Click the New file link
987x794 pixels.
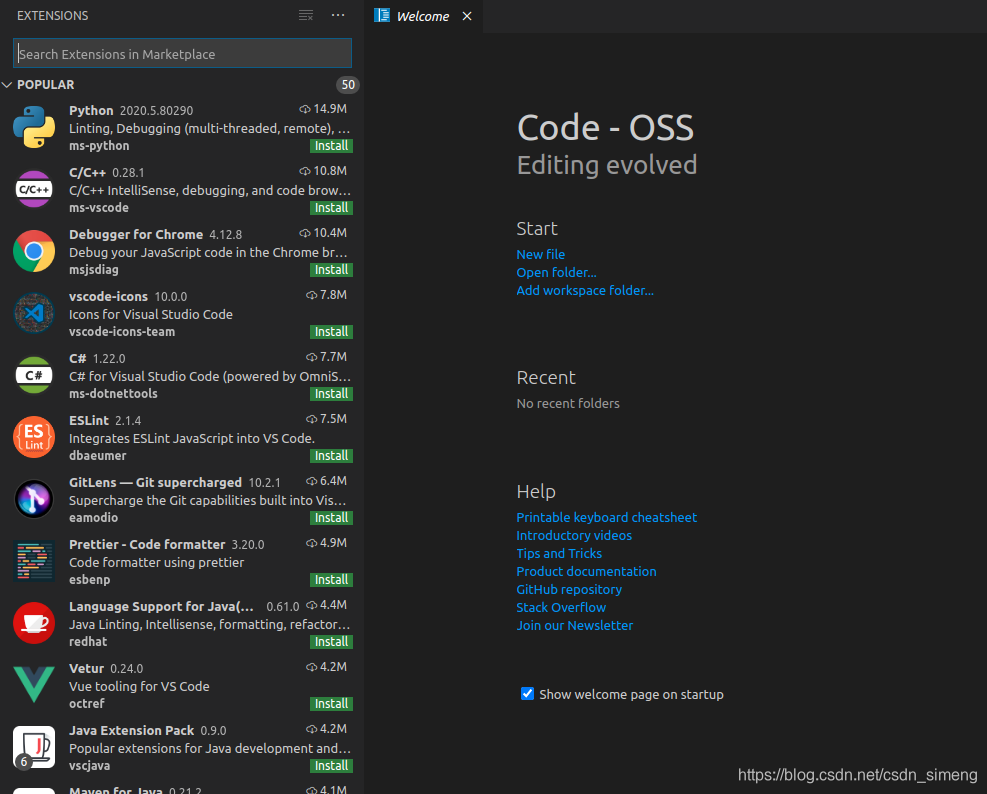[x=541, y=254]
